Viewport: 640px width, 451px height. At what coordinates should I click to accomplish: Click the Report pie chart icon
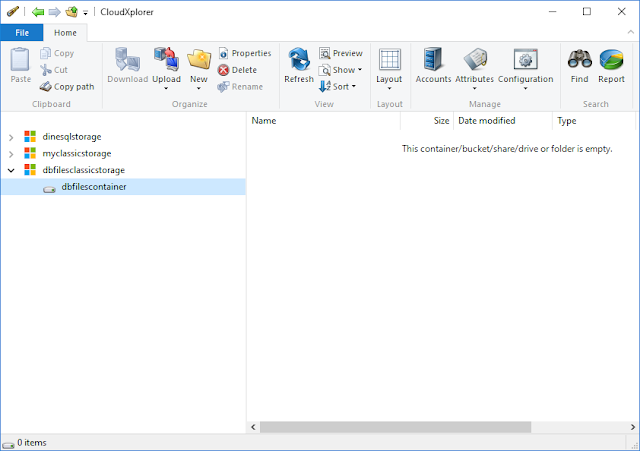click(x=611, y=60)
